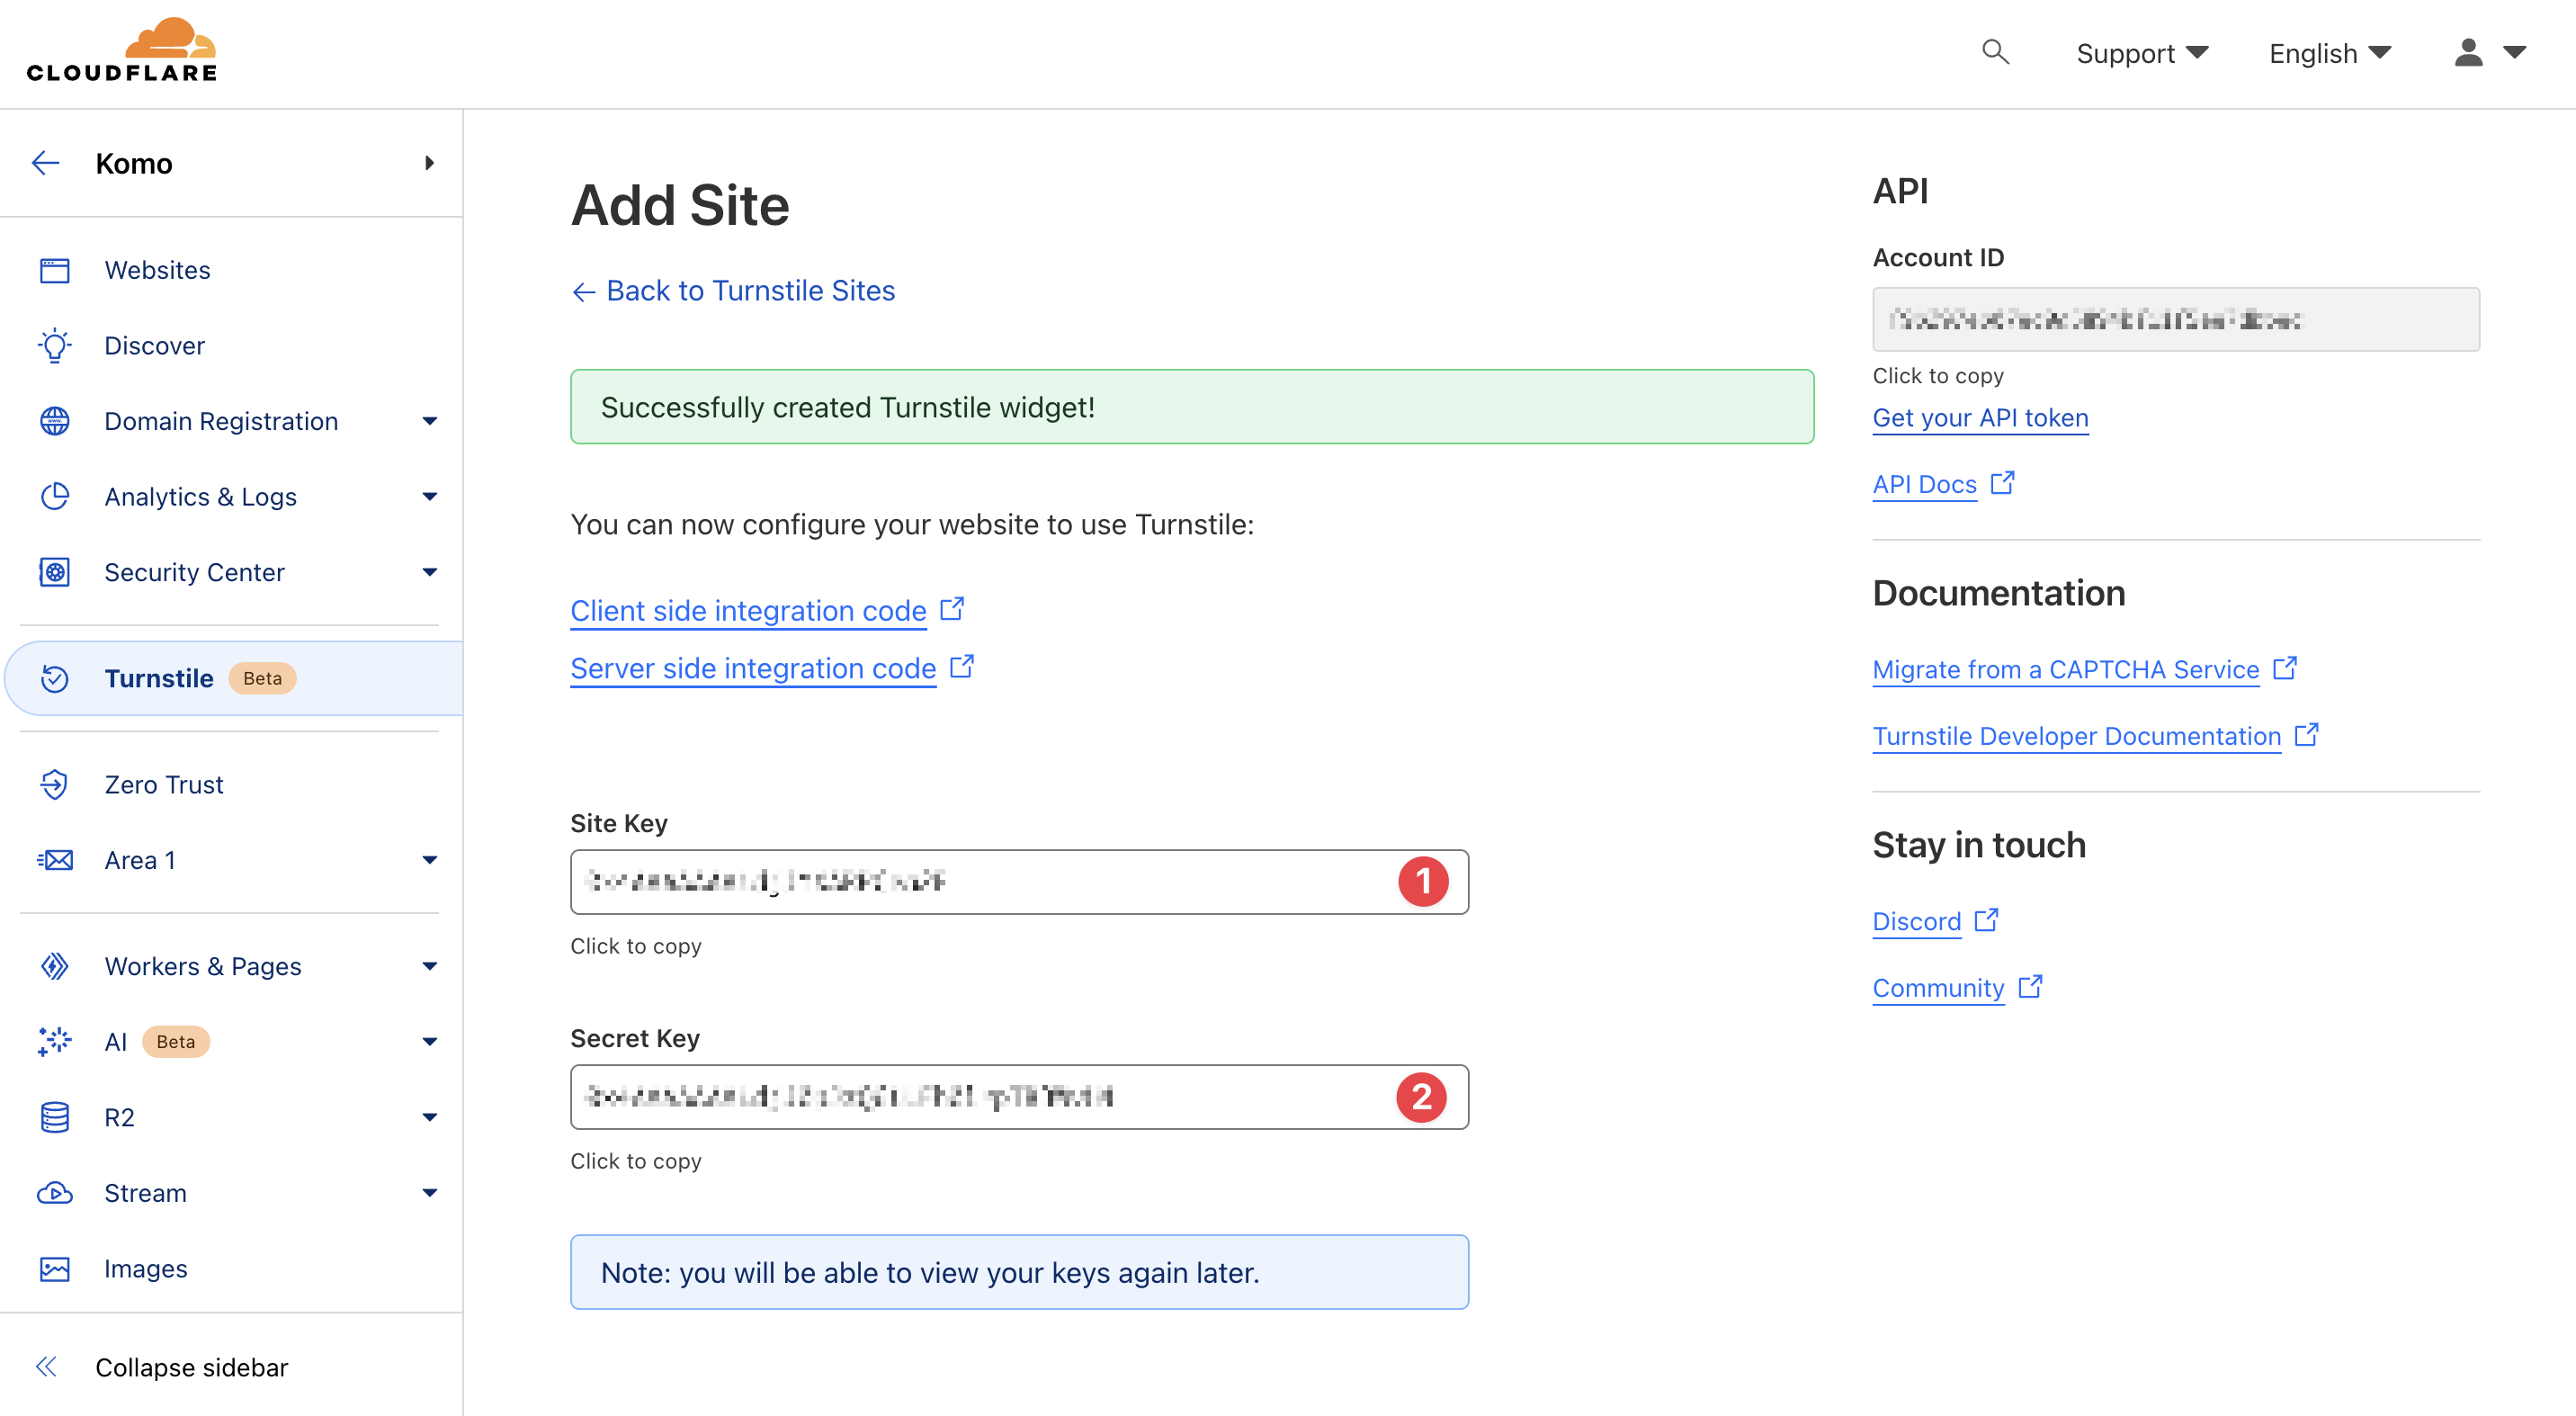
Task: Select the Turnstile menu item
Action: (159, 678)
